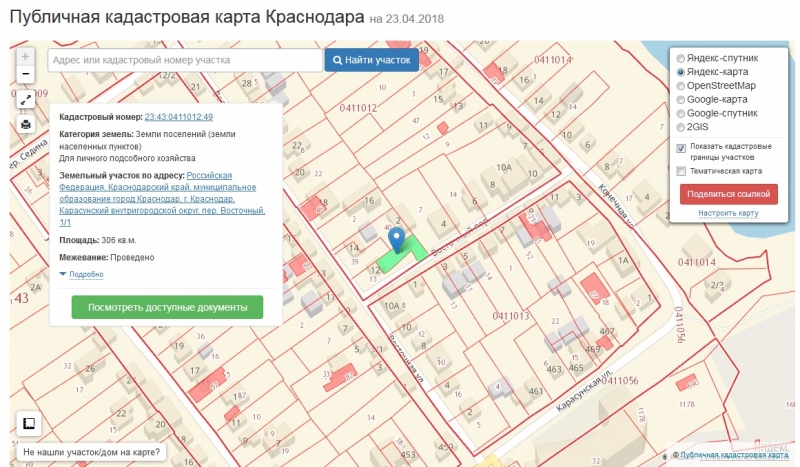Viewport: 800px width, 467px height.
Task: Zoom out the map with minus button
Action: tap(25, 74)
